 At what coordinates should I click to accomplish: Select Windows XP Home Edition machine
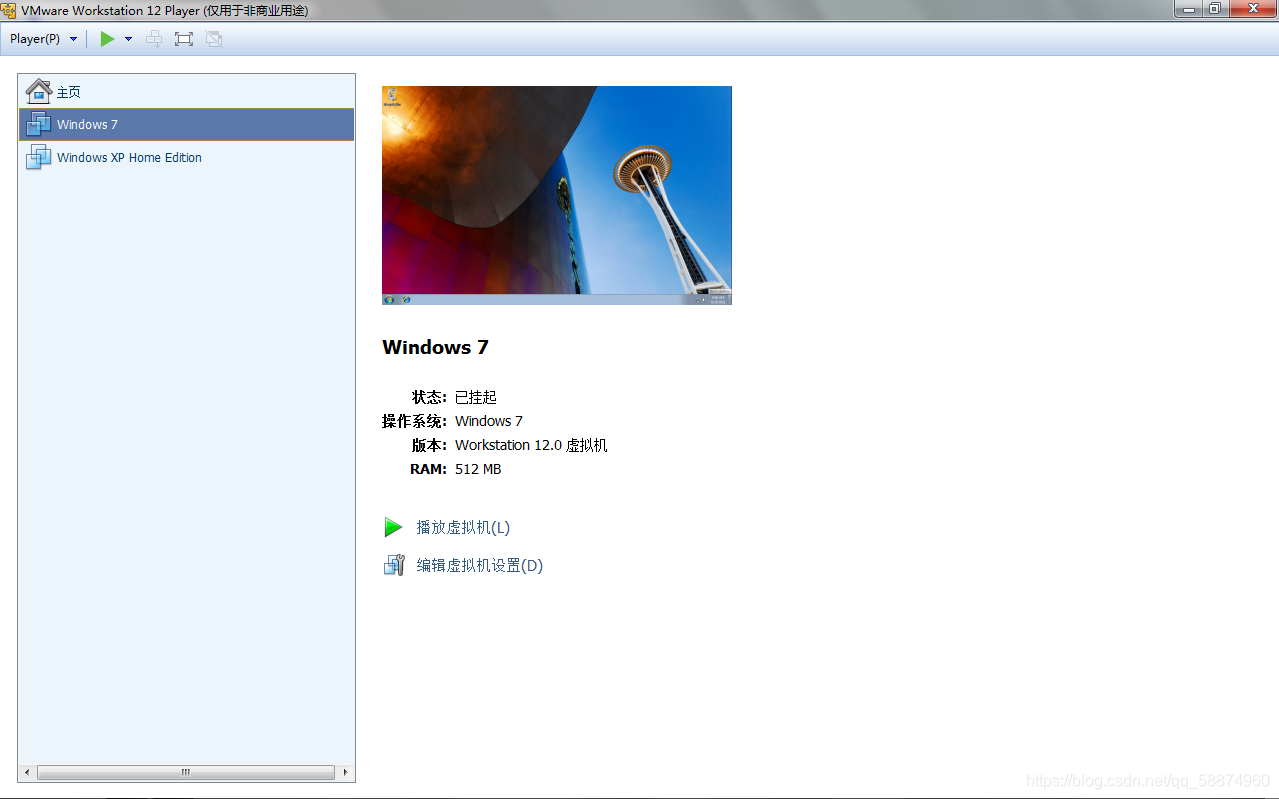click(x=186, y=158)
